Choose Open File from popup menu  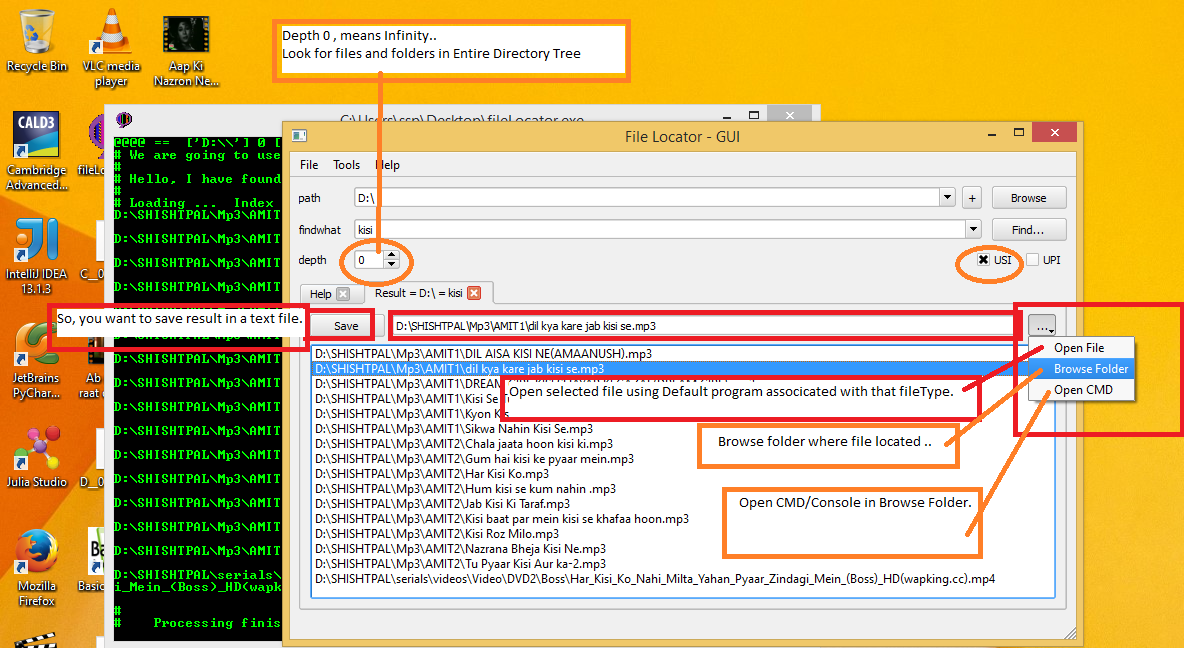1081,347
